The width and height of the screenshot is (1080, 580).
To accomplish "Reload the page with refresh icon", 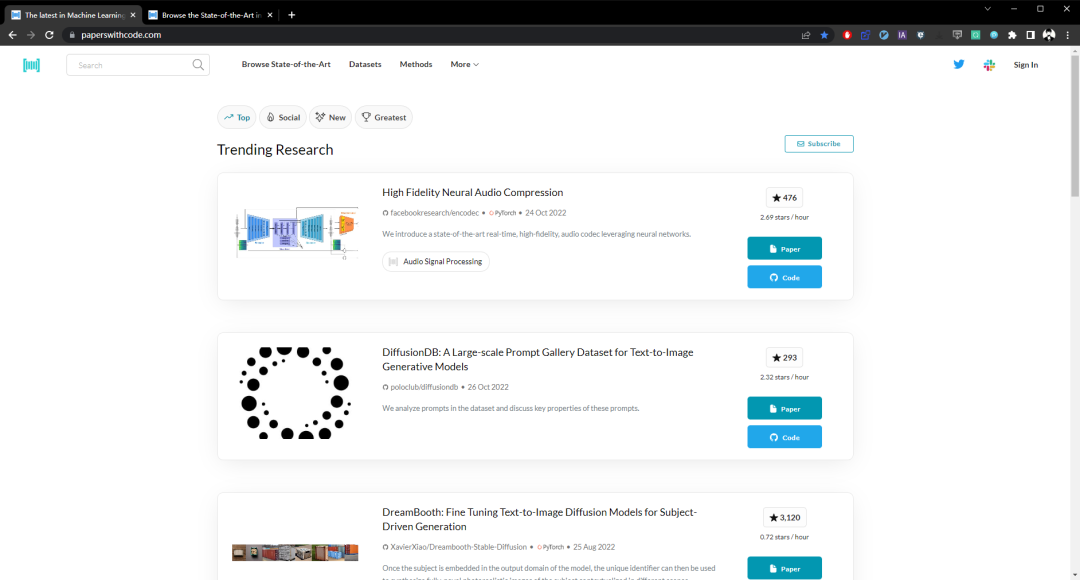I will coord(49,34).
